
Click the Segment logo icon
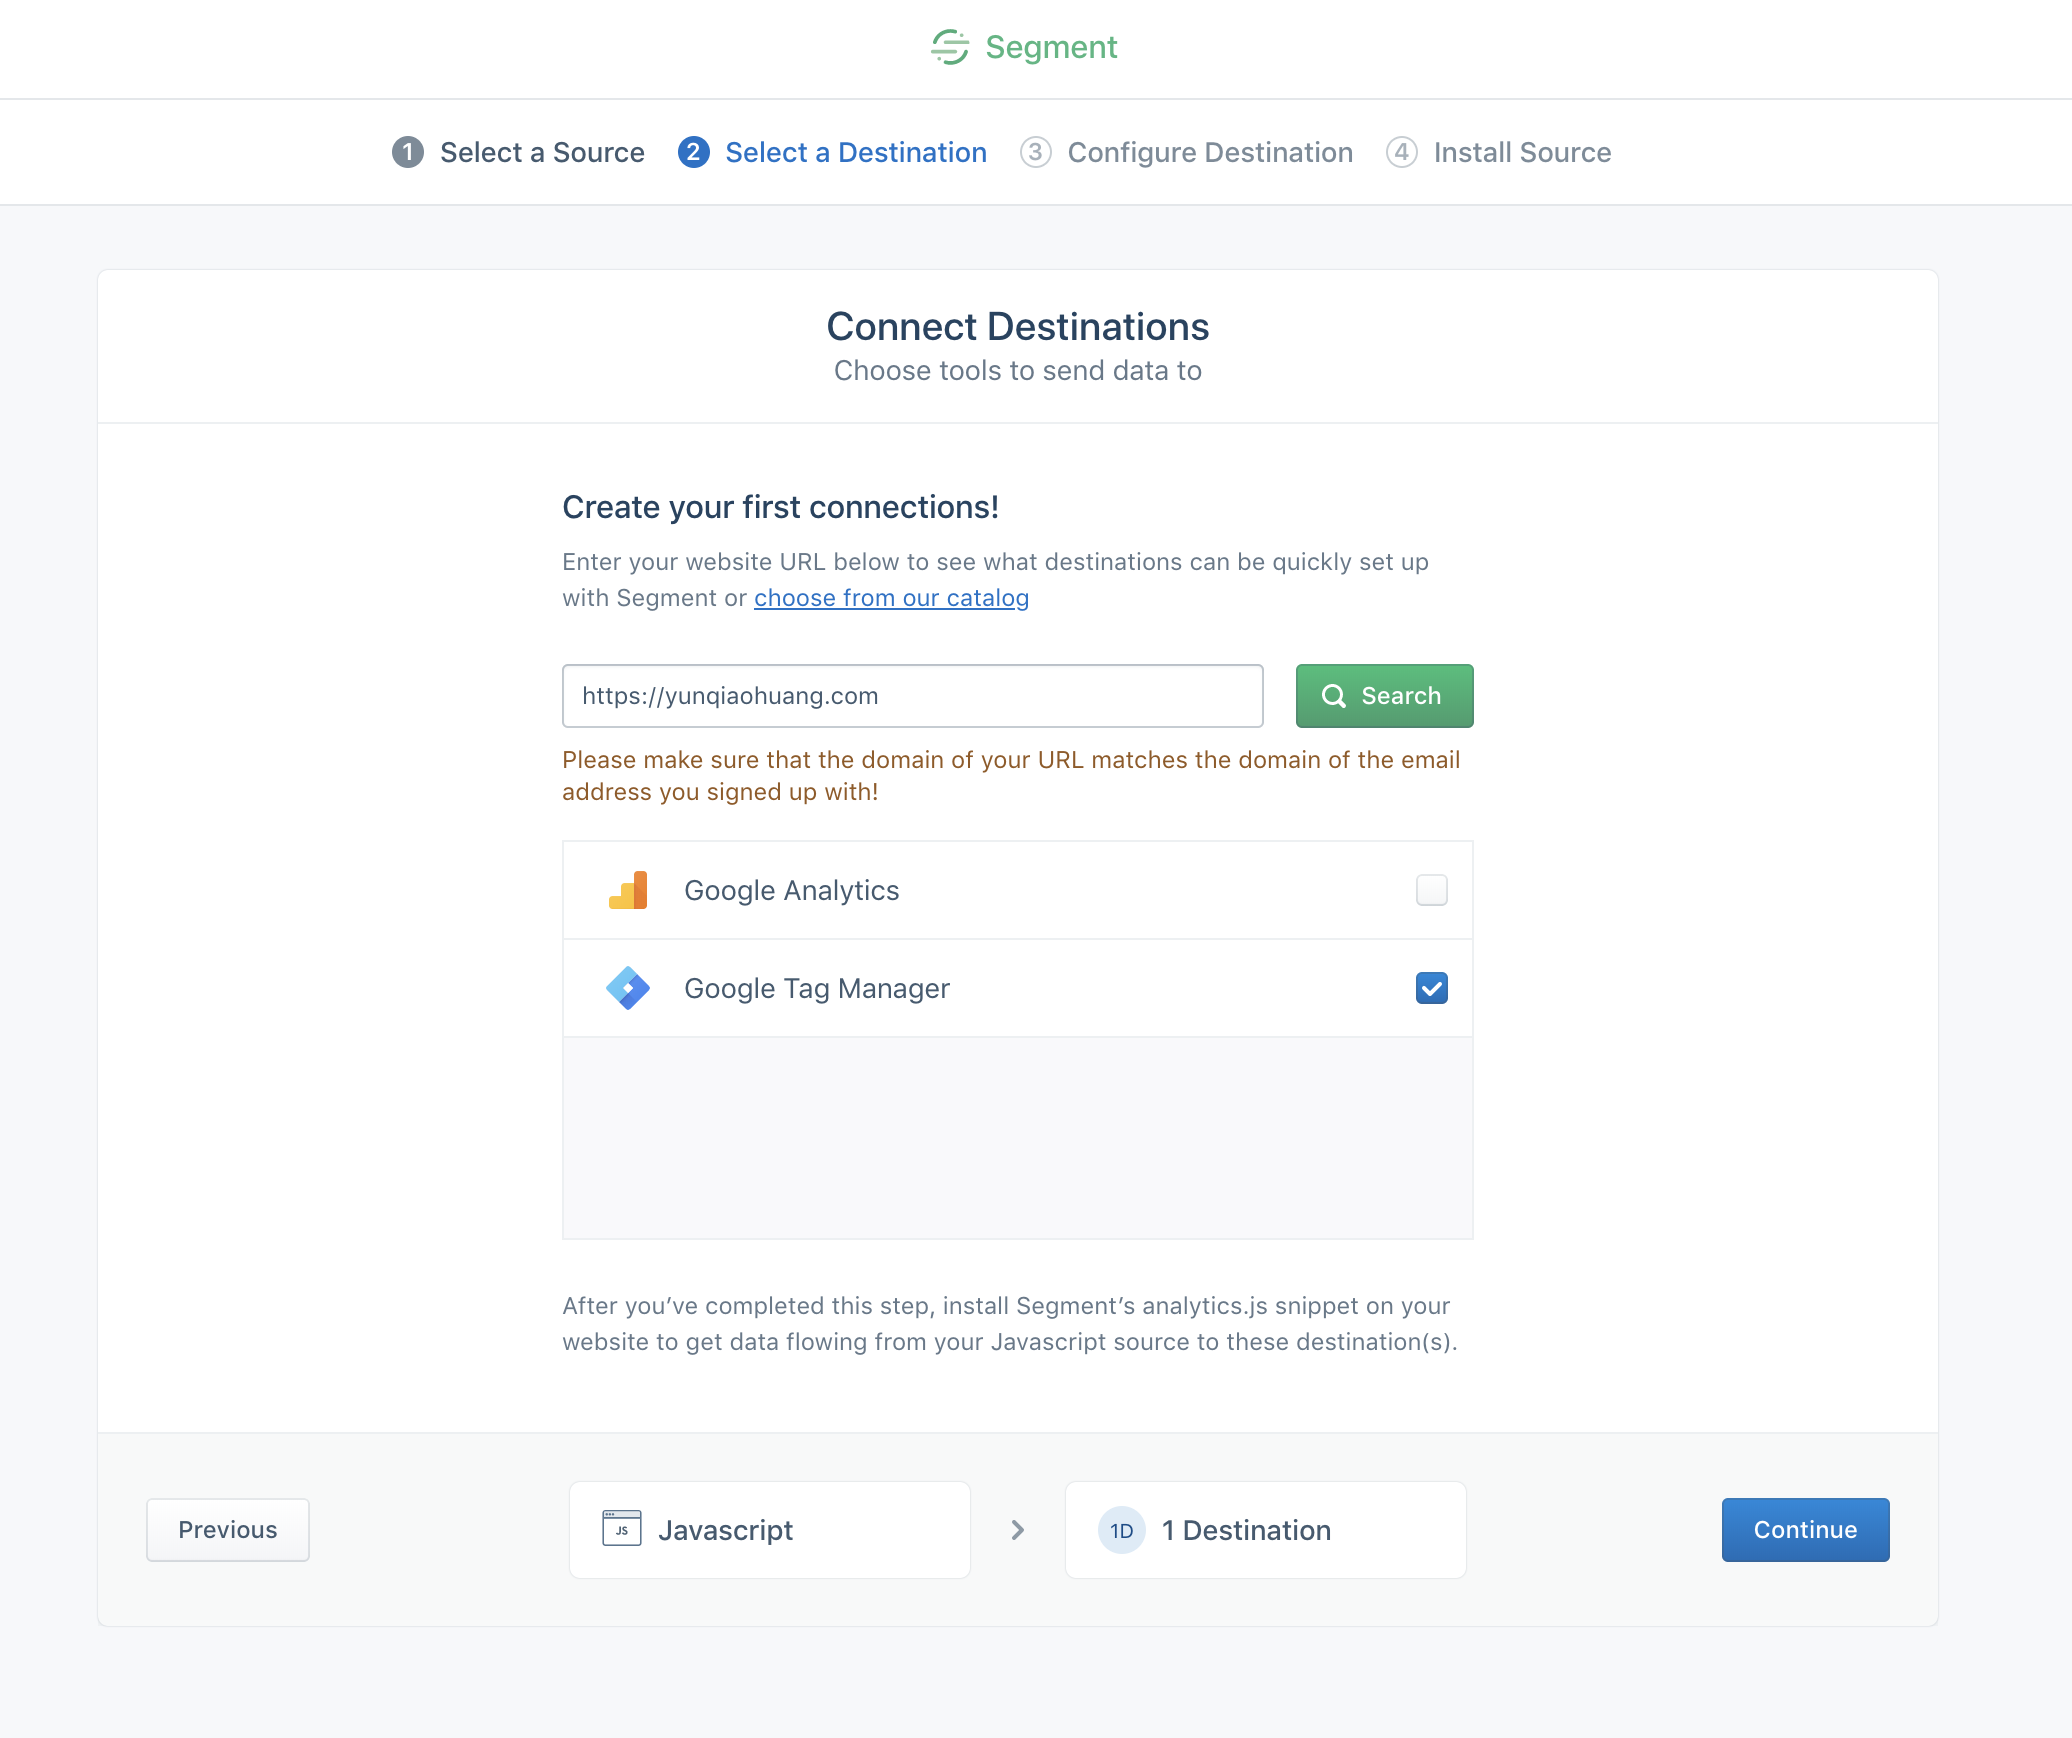(x=950, y=47)
